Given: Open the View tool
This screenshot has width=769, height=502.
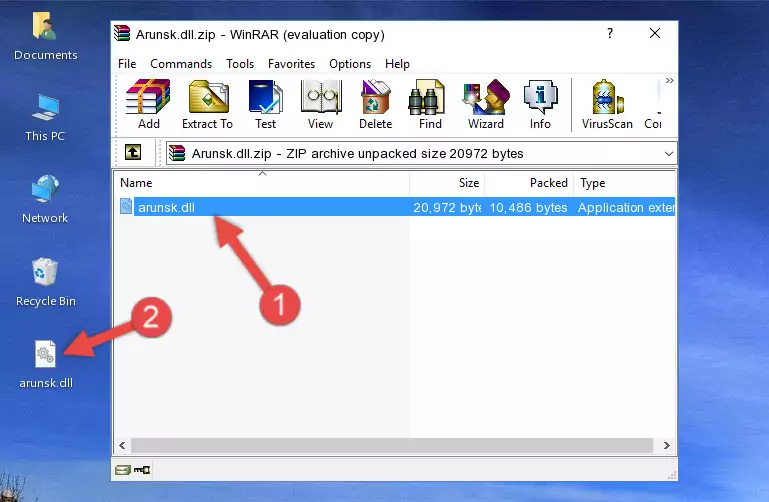Looking at the screenshot, I should 321,104.
